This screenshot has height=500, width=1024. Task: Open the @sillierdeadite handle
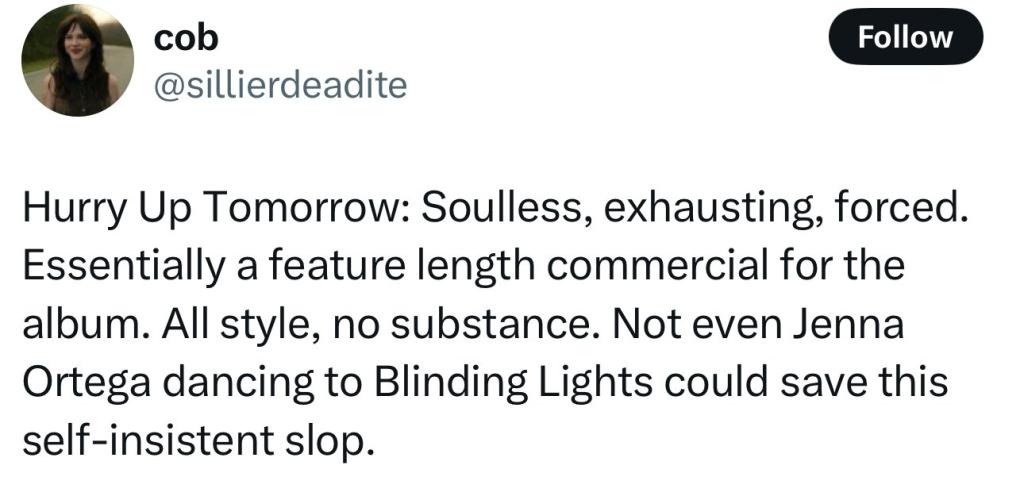coord(280,86)
